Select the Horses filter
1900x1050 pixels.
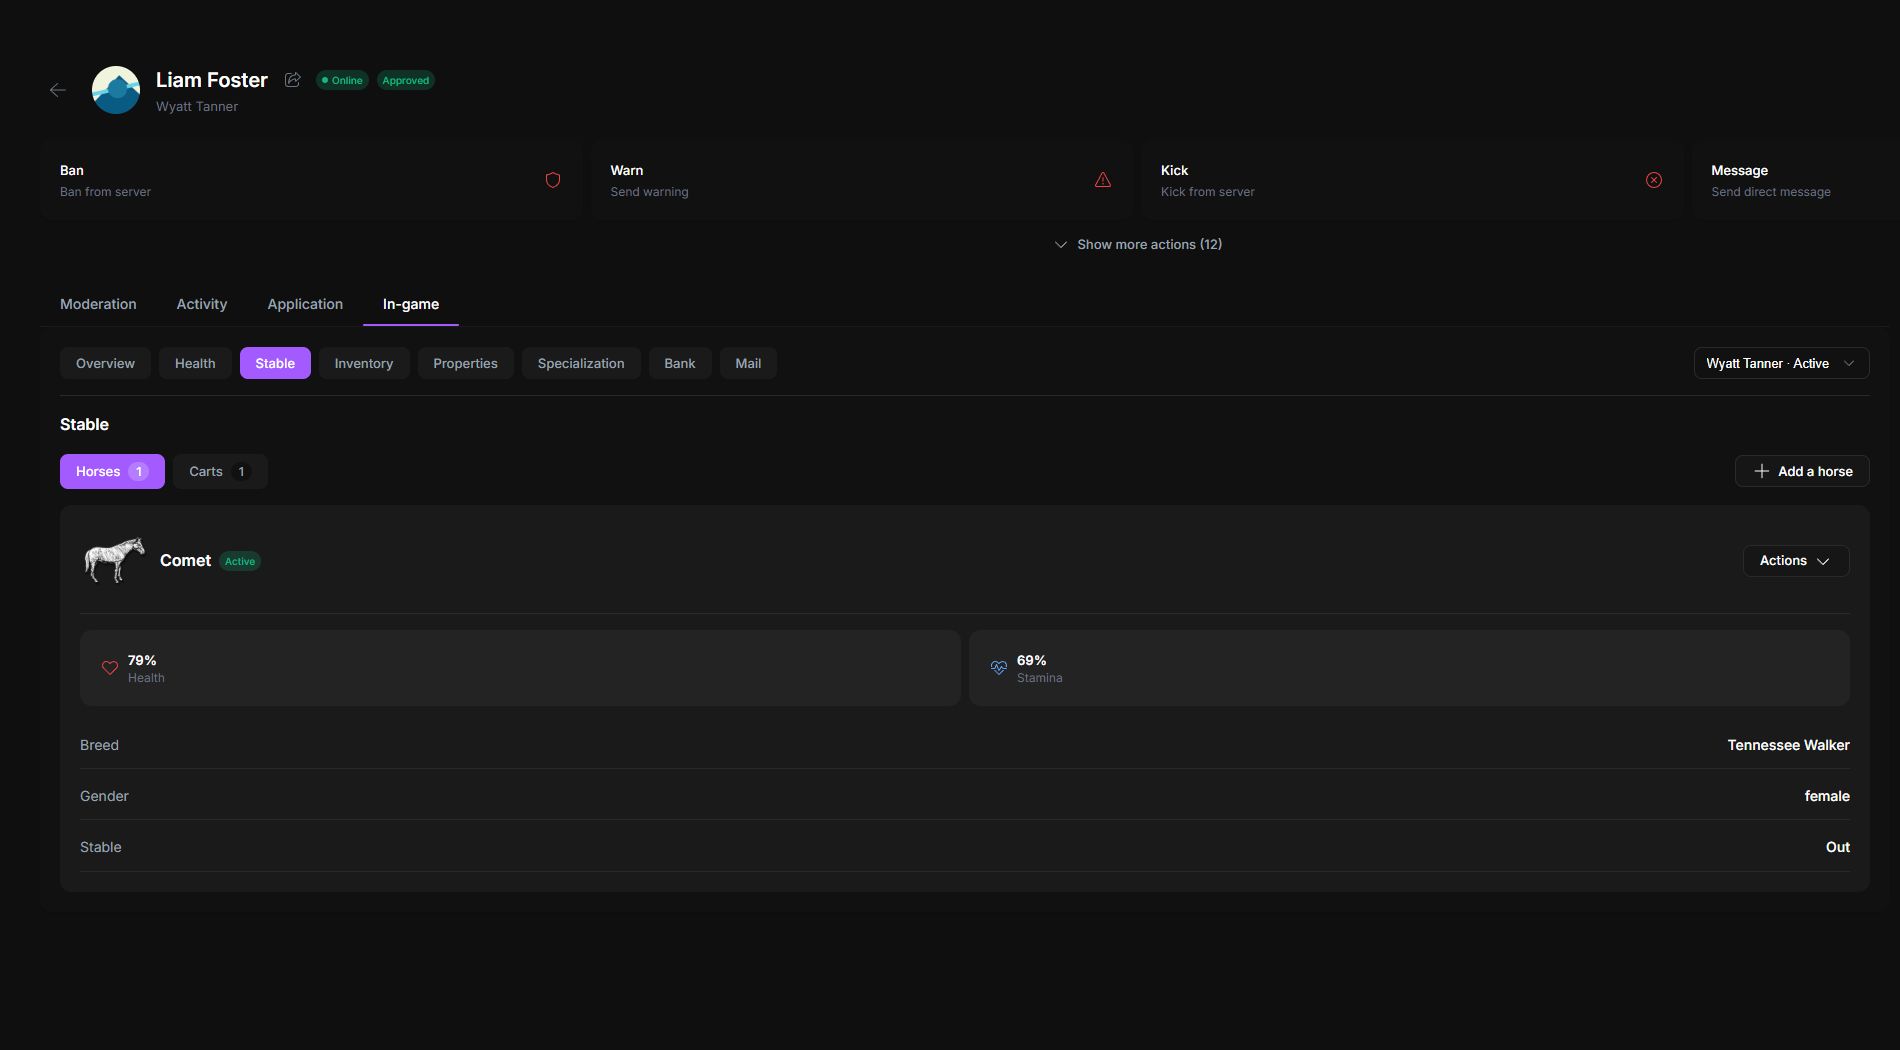pos(112,471)
